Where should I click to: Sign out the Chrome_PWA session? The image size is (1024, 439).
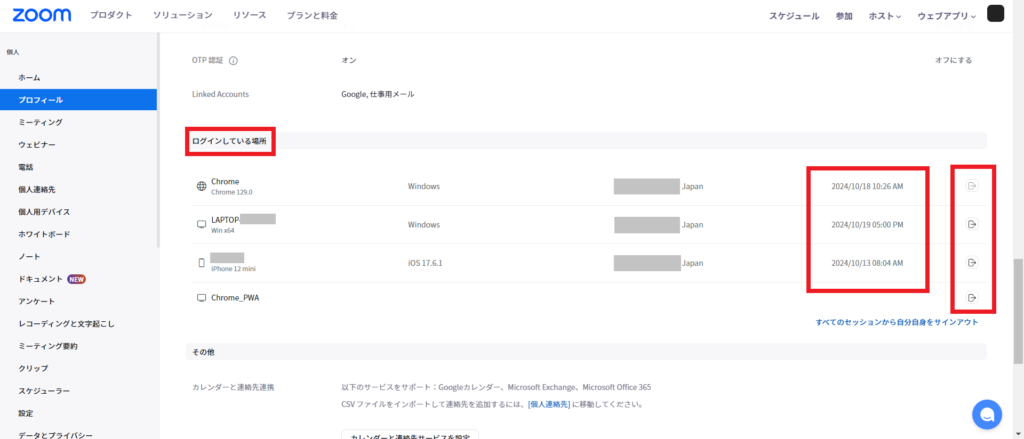click(971, 298)
